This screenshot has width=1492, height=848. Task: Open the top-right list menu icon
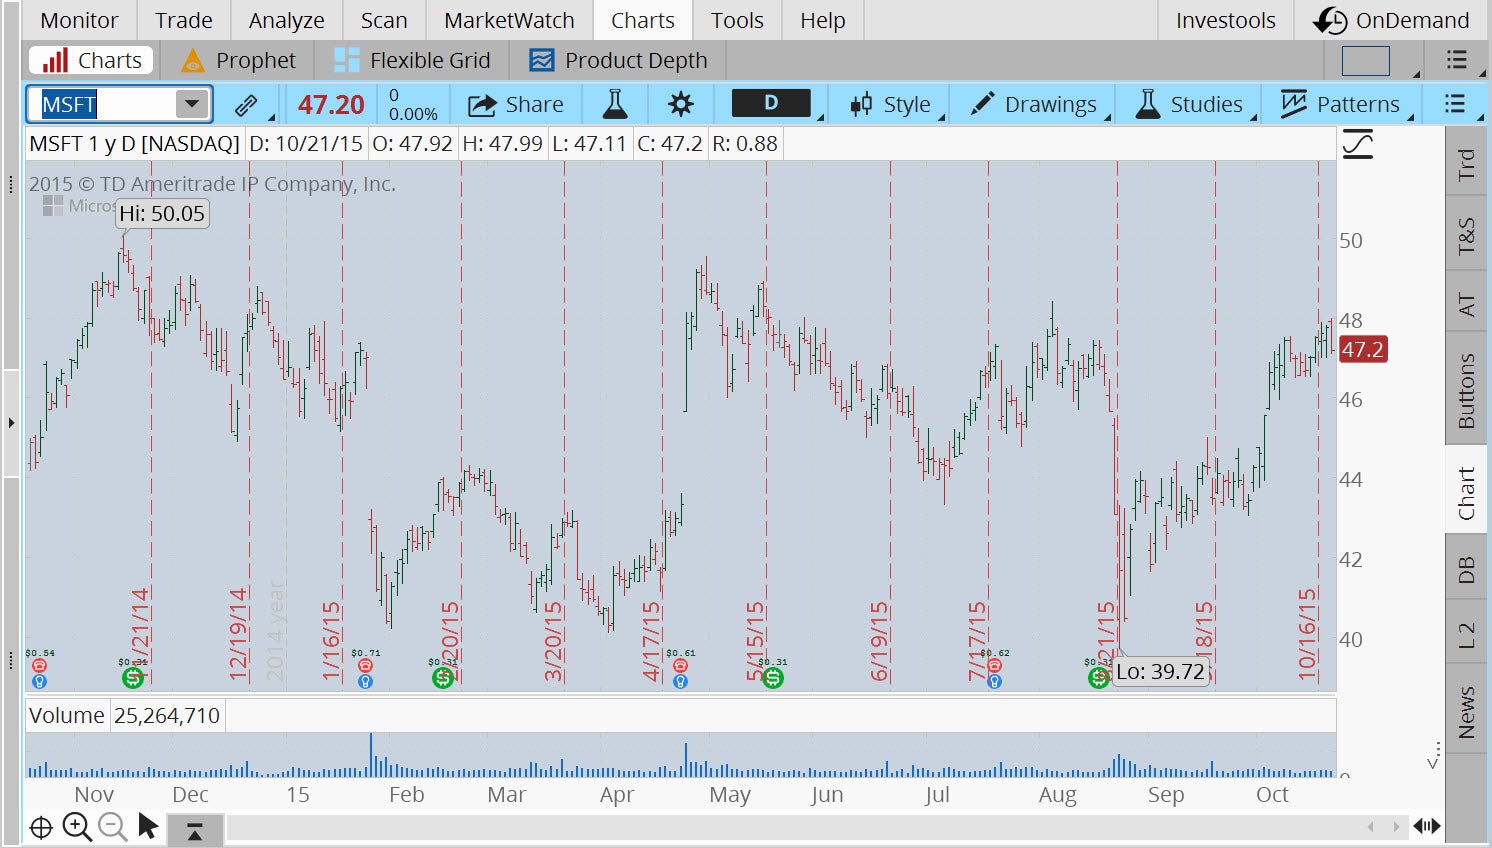tap(1457, 60)
